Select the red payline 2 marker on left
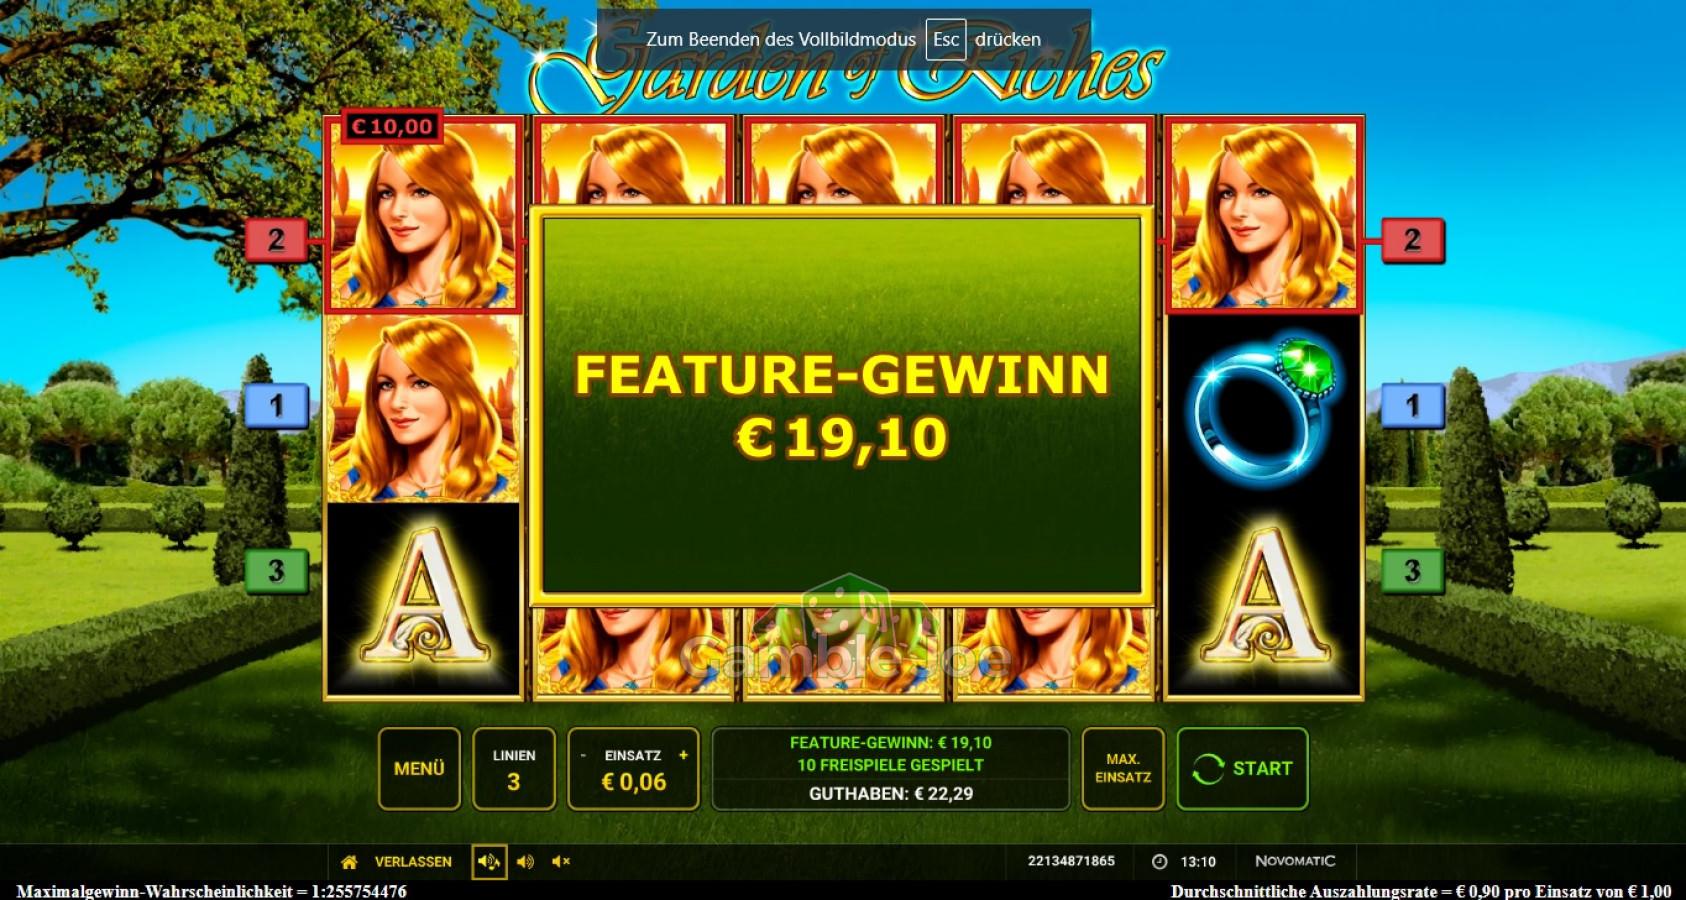Screen dimensions: 1686x900 (276, 240)
